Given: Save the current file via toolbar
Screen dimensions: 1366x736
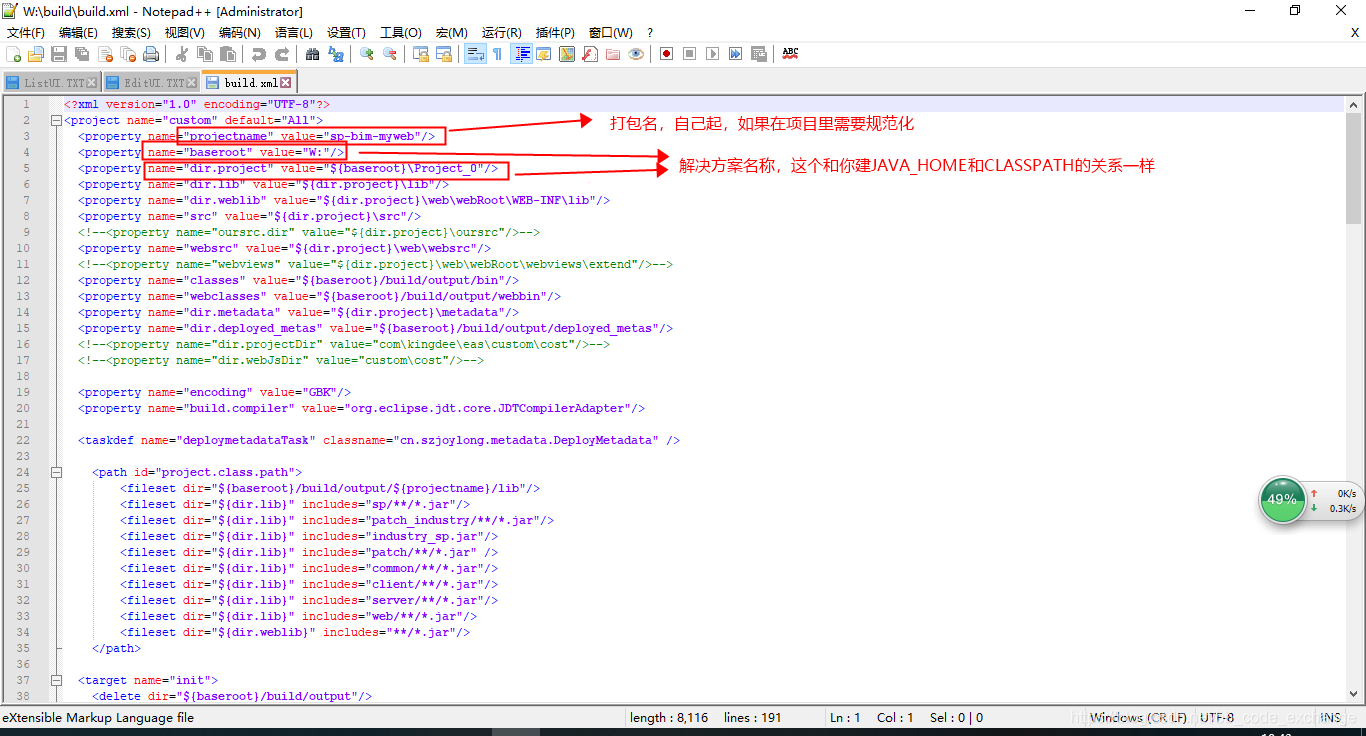Looking at the screenshot, I should click(59, 54).
